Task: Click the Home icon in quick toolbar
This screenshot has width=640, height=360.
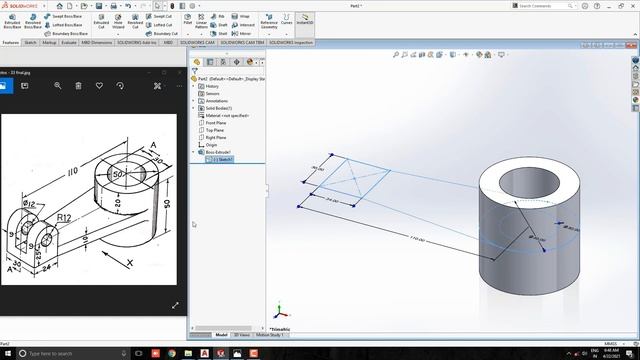Action: click(60, 6)
